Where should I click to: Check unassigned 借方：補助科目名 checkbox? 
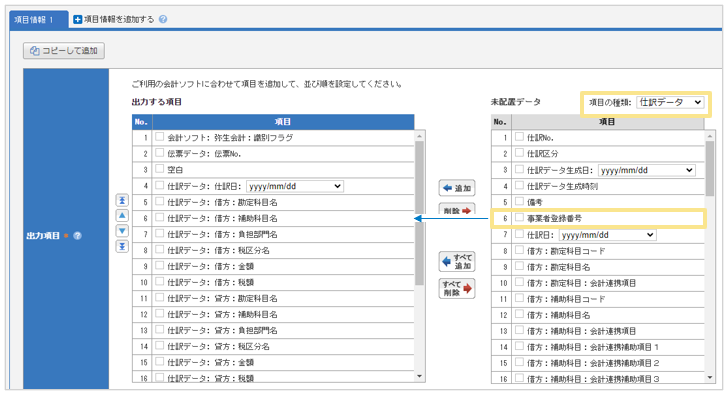click(519, 314)
